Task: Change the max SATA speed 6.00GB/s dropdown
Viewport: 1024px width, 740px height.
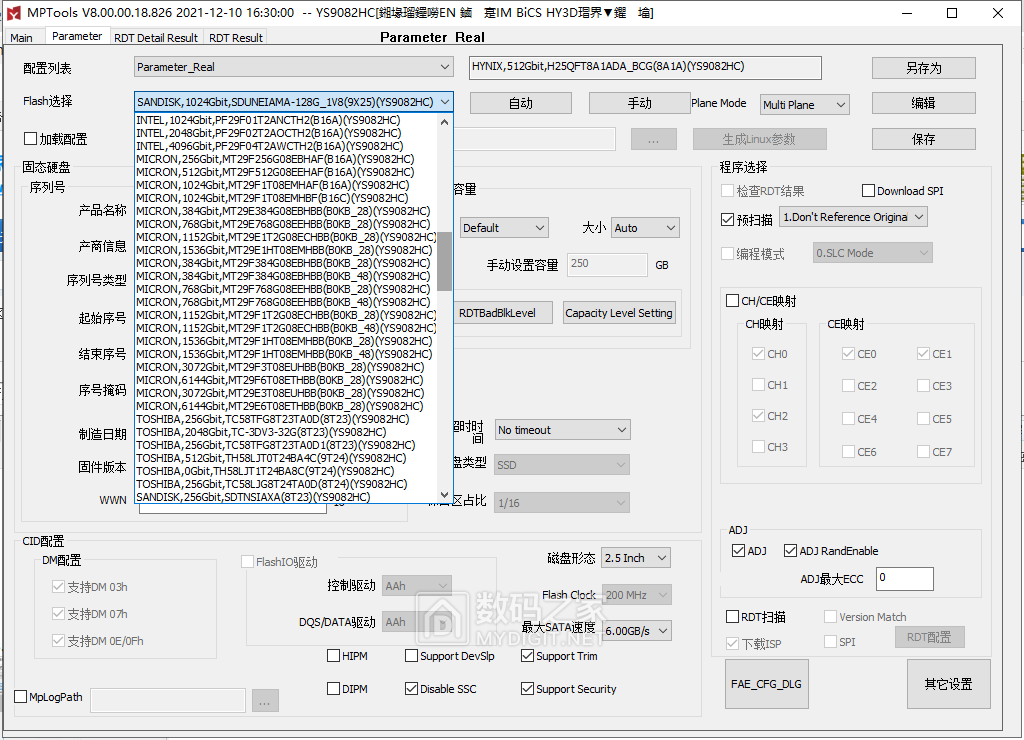Action: [x=636, y=630]
